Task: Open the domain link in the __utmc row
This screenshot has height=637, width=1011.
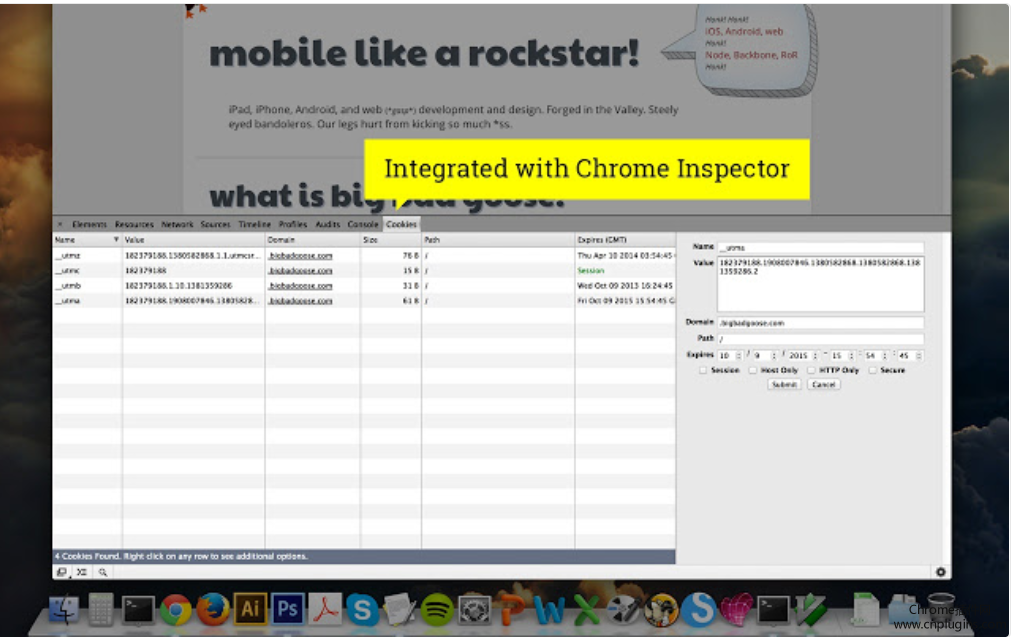Action: (300, 271)
